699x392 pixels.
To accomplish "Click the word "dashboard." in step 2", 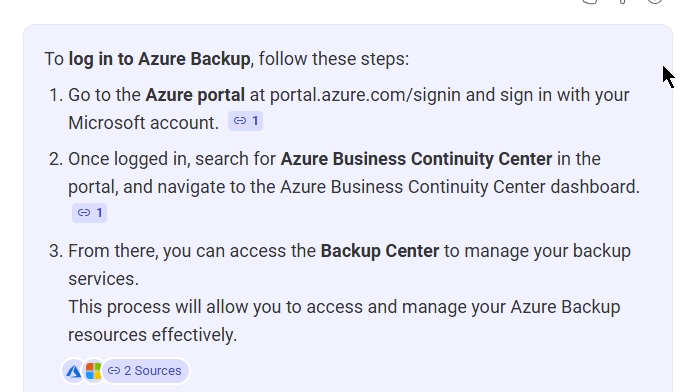I will (x=595, y=187).
